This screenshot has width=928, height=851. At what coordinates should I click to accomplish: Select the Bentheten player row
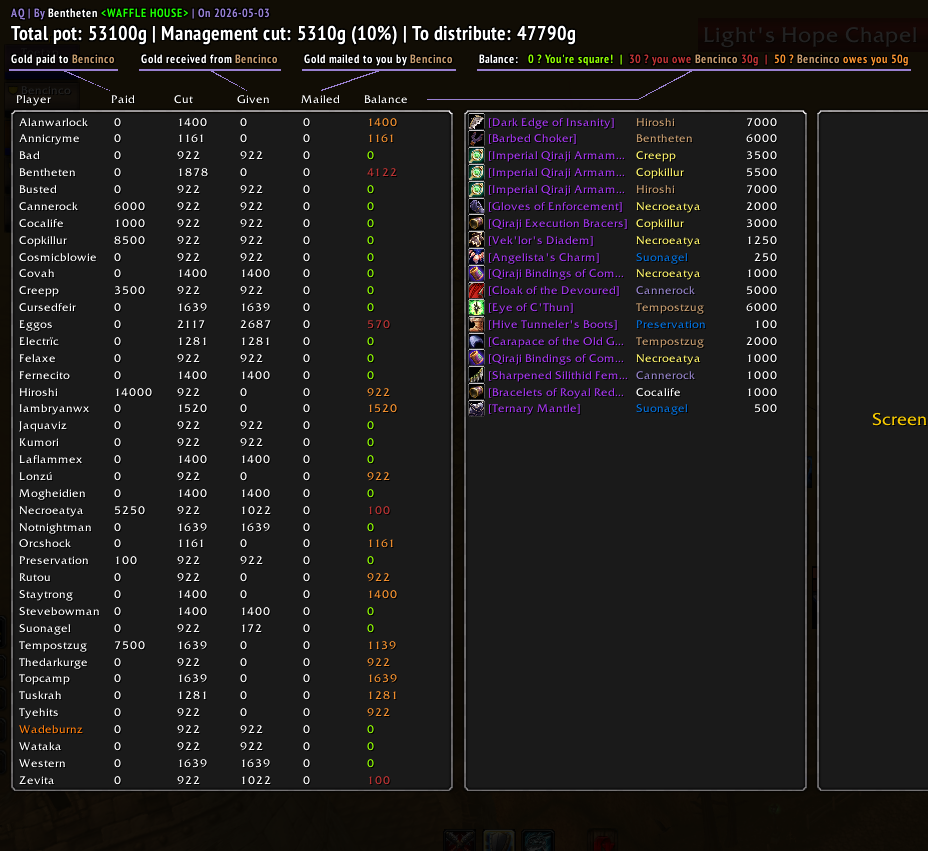[x=232, y=172]
